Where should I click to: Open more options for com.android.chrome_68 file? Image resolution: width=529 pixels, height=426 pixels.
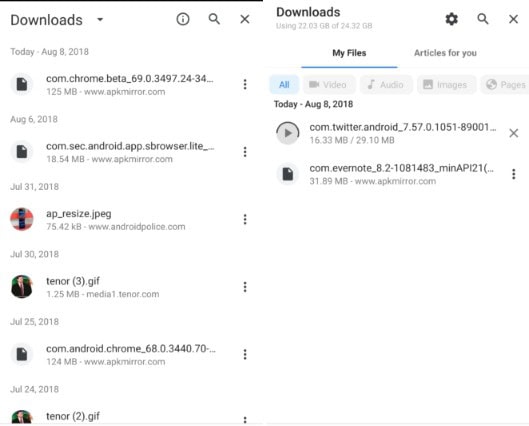point(245,354)
